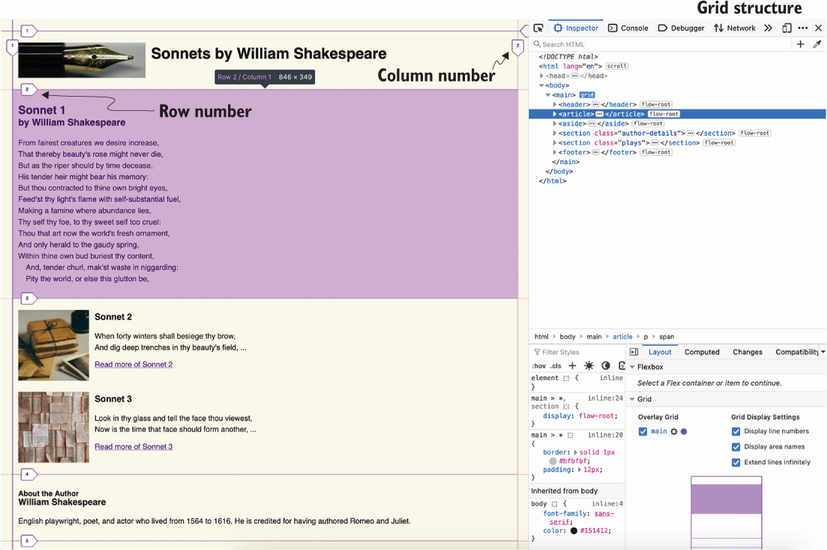The height and width of the screenshot is (550, 827).
Task: Open Read more of Sonnet 2 link
Action: click(133, 364)
